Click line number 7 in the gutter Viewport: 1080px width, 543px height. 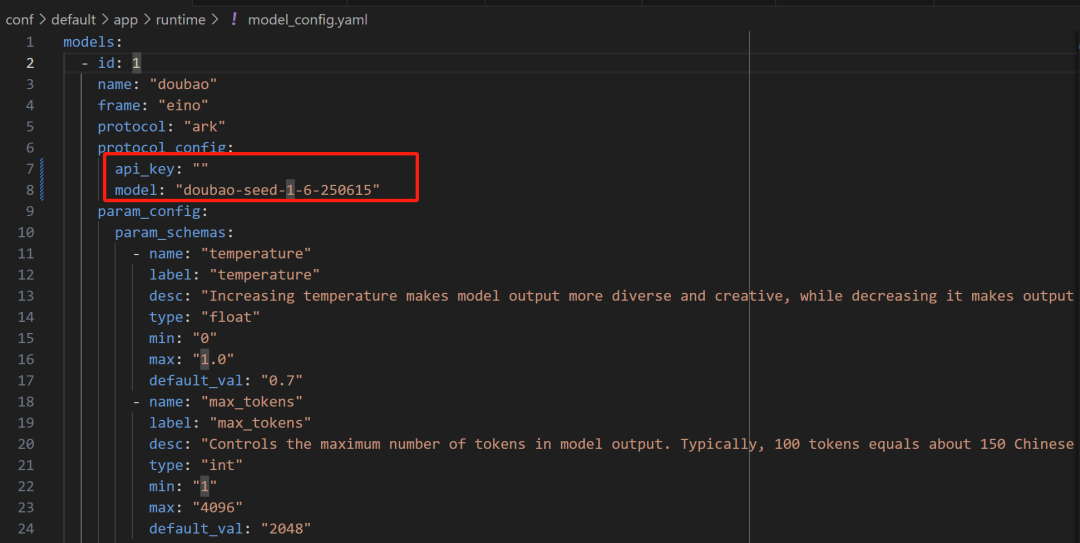(x=30, y=168)
